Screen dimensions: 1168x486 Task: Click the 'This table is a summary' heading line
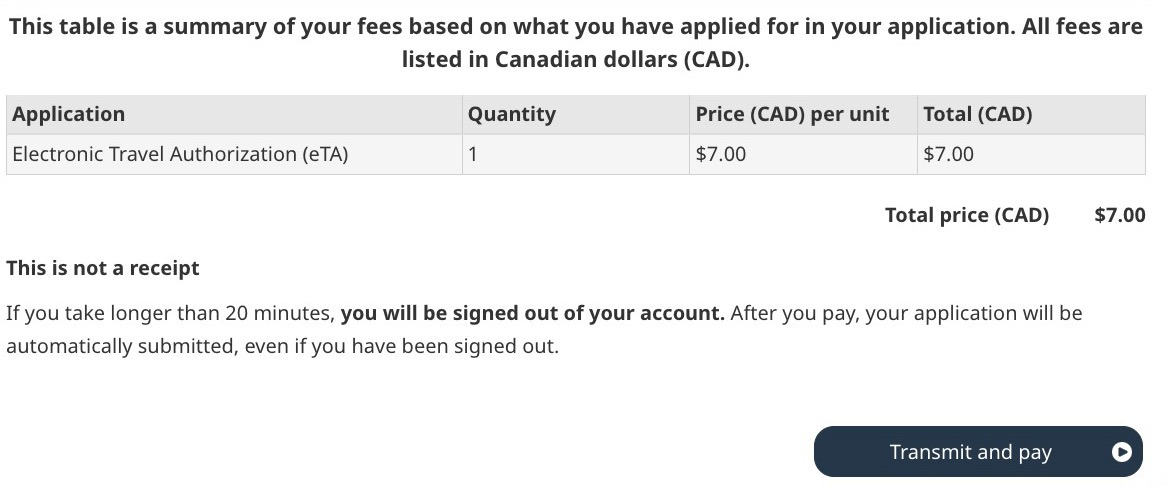coord(575,27)
